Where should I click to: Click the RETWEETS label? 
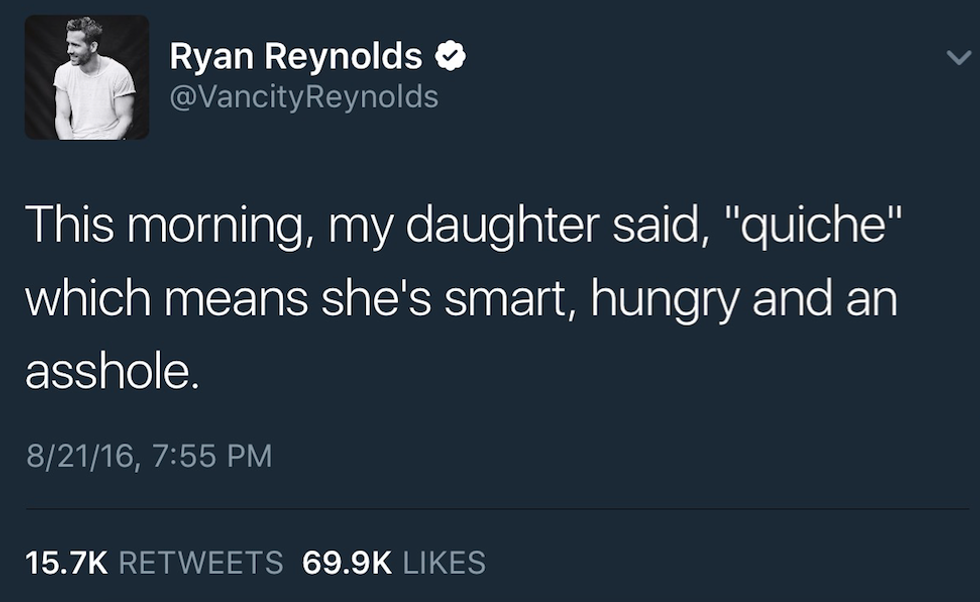click(x=200, y=562)
